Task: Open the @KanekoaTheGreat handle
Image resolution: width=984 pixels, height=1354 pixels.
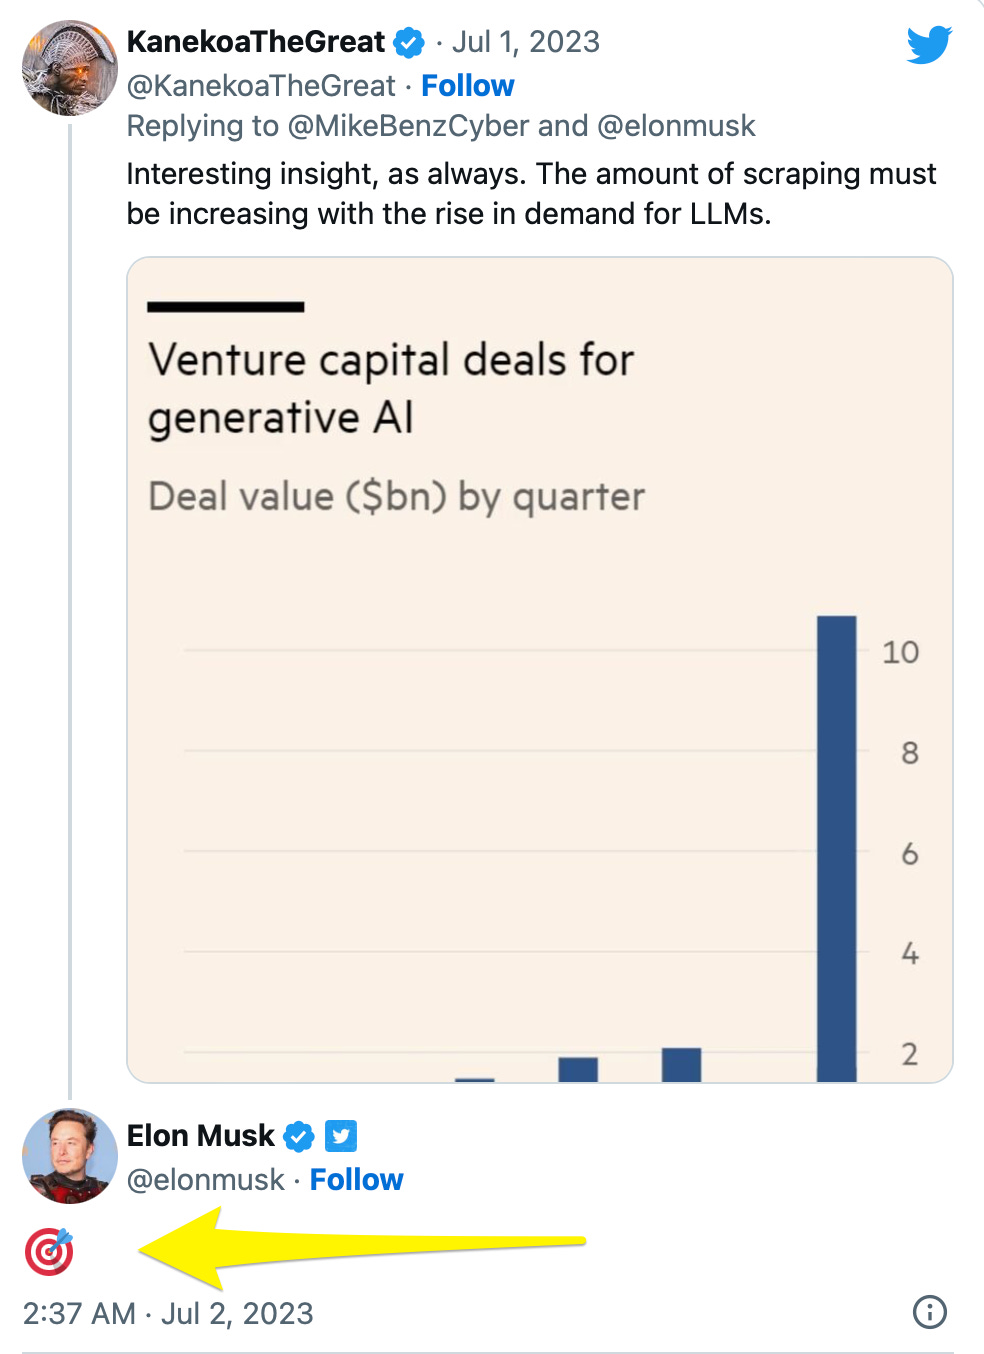Action: 261,86
